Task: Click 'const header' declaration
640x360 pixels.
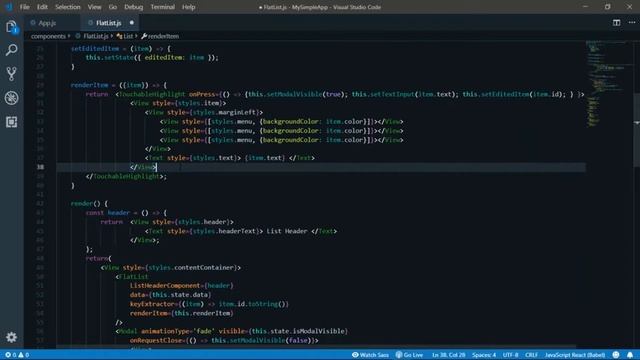Action: click(108, 213)
